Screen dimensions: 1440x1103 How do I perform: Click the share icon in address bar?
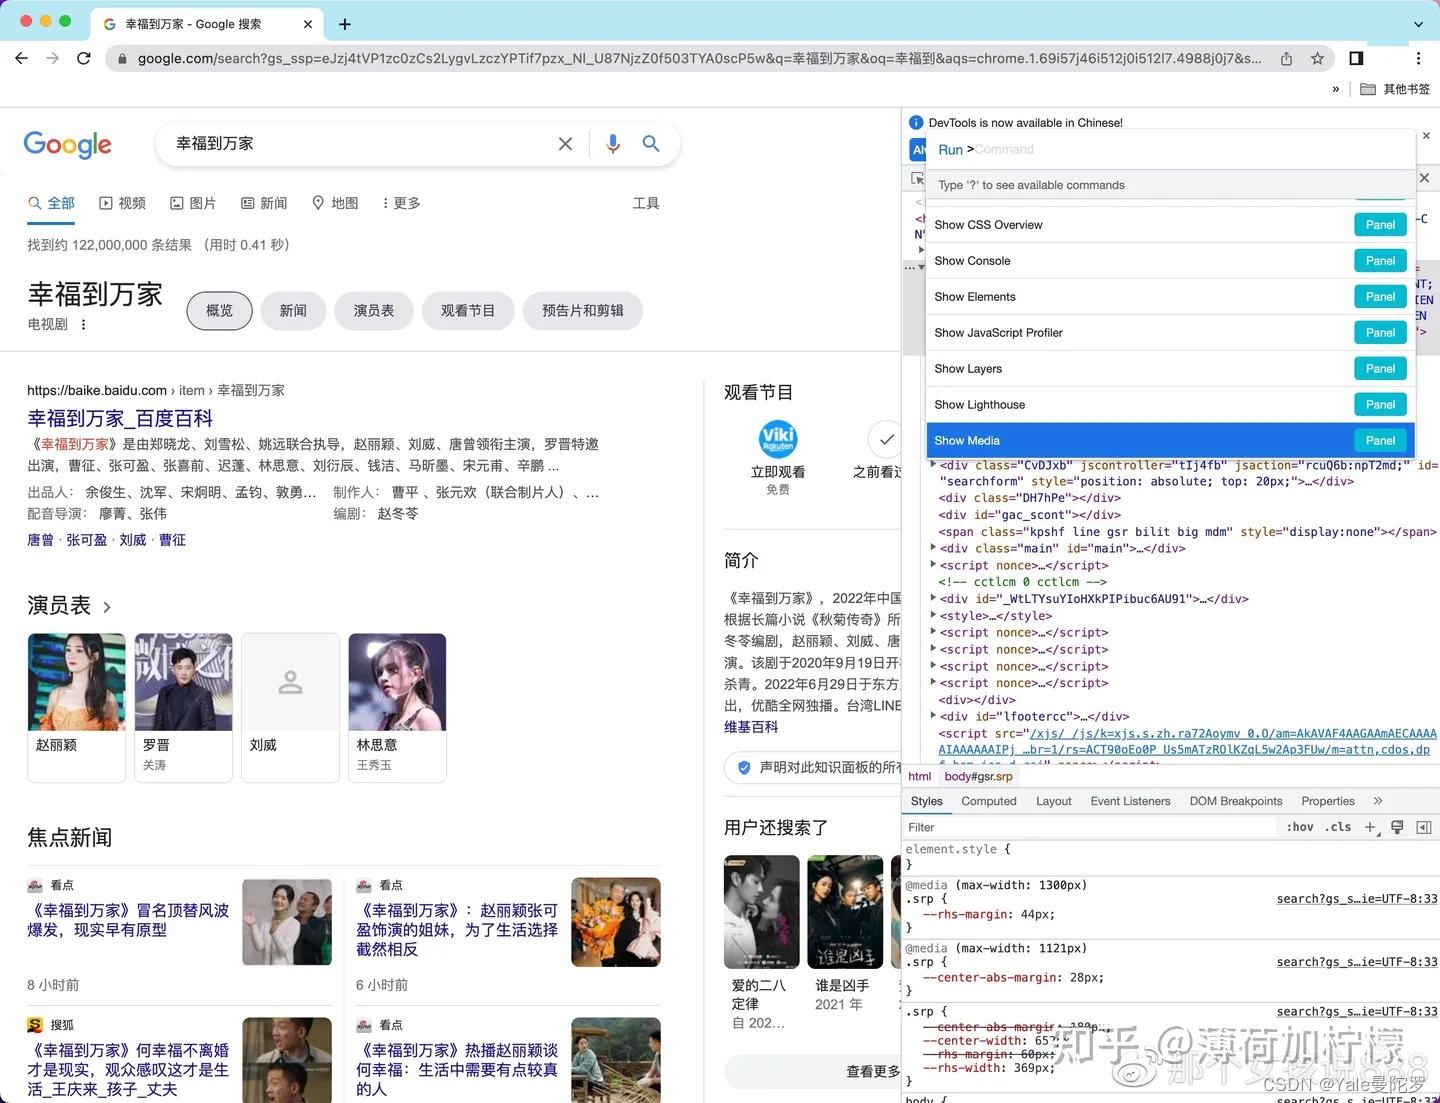1286,59
